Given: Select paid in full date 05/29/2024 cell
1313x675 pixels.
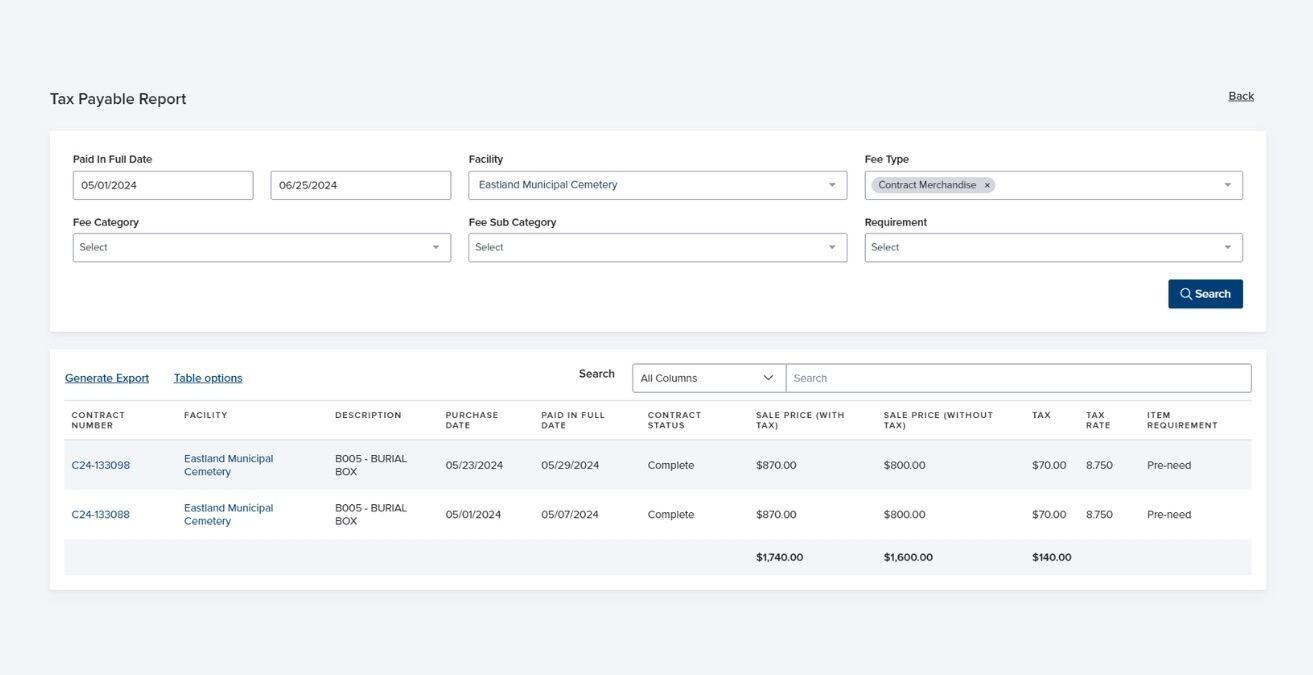Looking at the screenshot, I should tap(570, 465).
